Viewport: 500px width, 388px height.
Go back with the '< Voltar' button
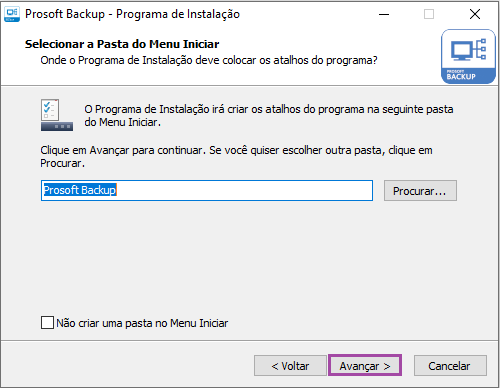290,366
